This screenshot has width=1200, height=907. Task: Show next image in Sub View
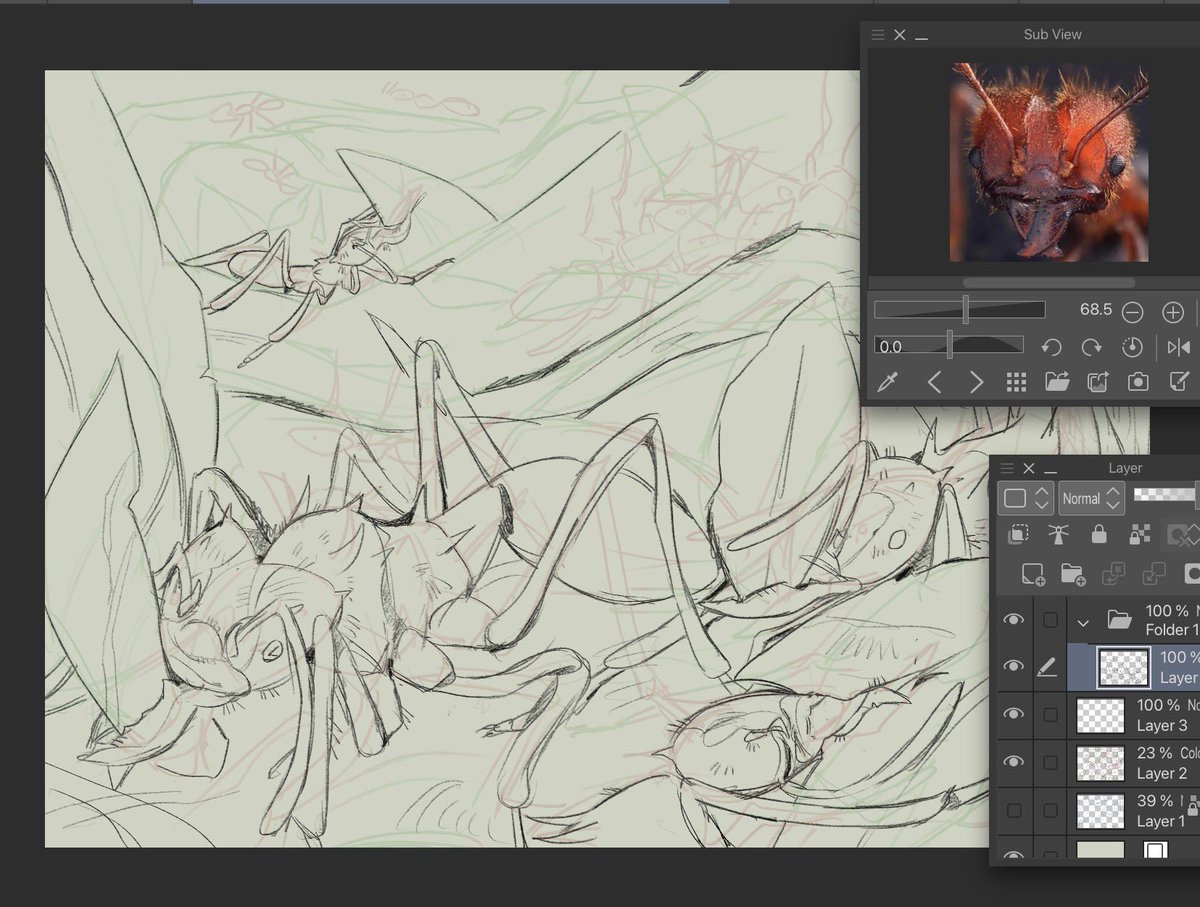[976, 382]
